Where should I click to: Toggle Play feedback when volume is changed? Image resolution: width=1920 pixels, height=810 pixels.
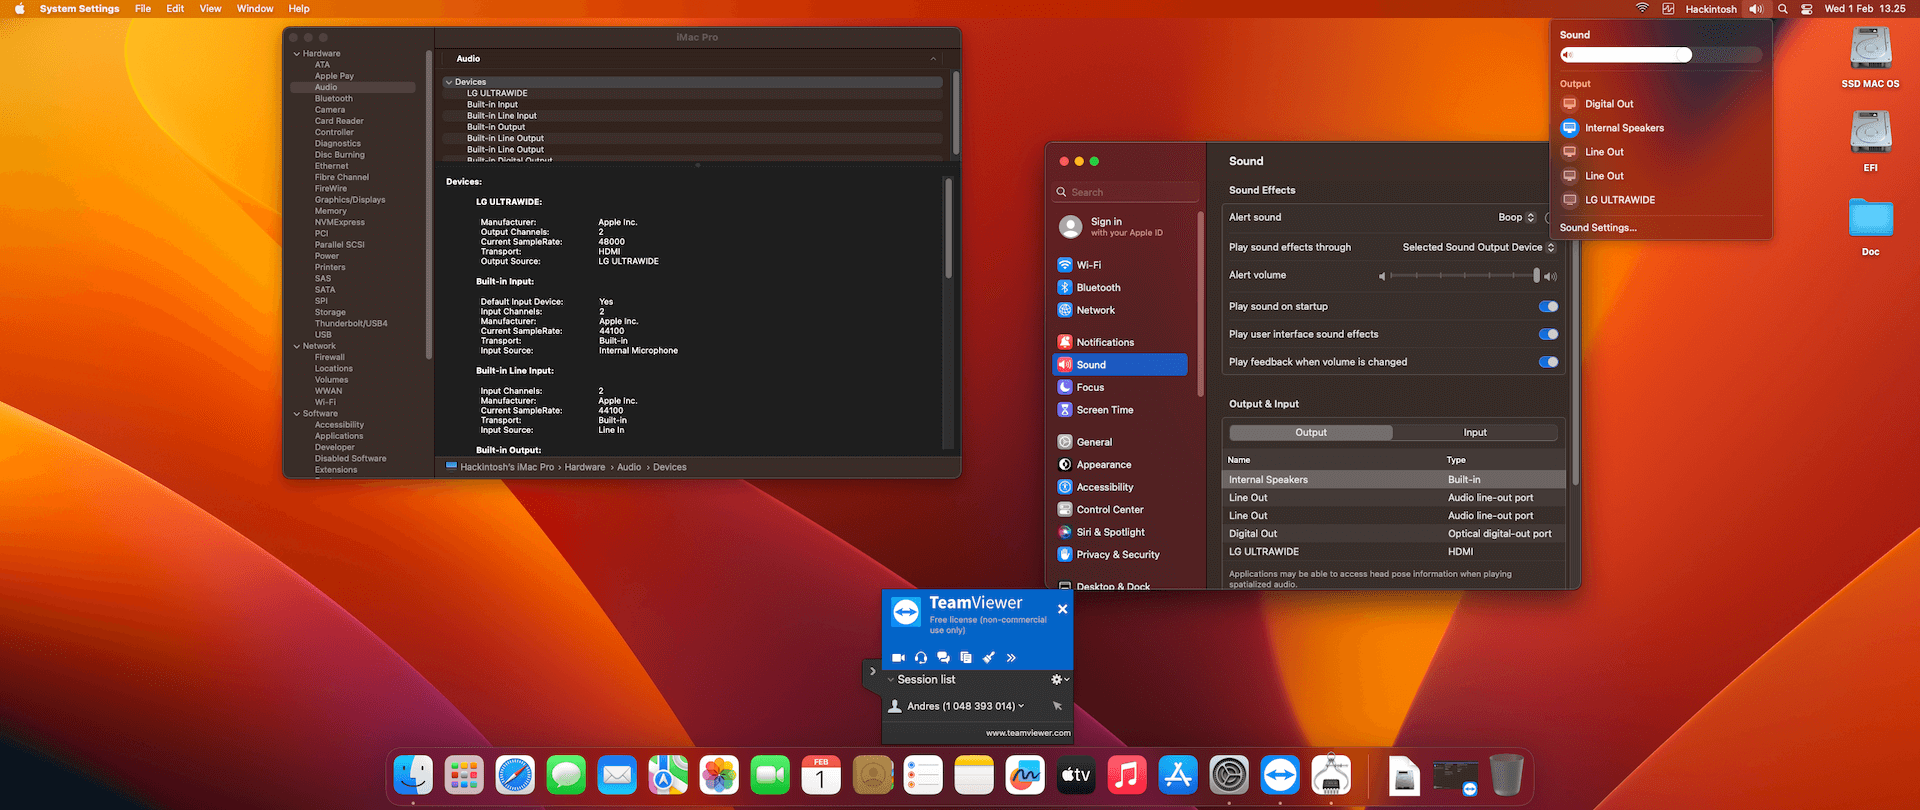pos(1548,362)
